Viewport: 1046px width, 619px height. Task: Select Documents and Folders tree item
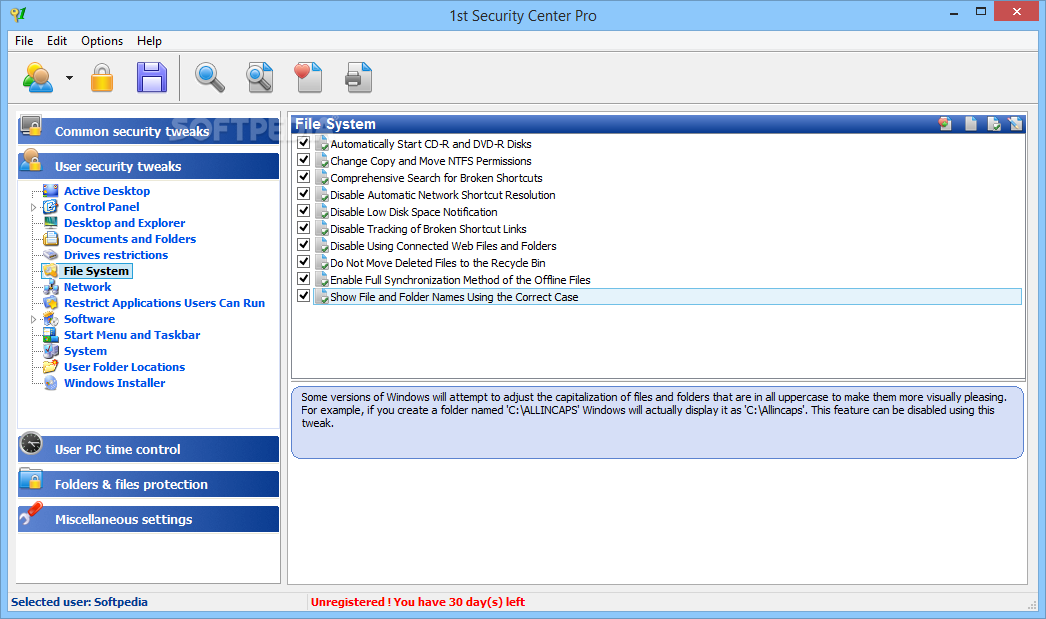click(129, 239)
